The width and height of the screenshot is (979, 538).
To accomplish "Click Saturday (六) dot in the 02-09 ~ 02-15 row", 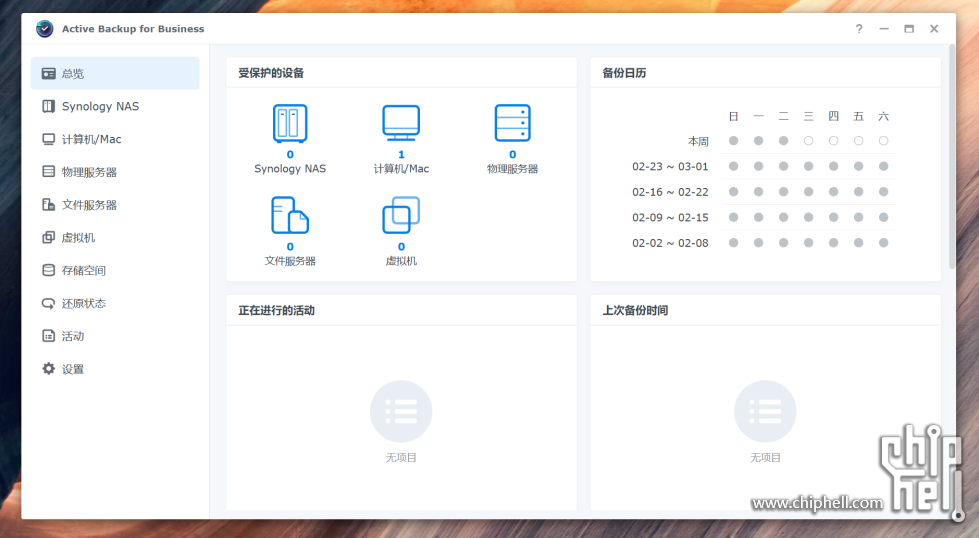I will tap(883, 217).
